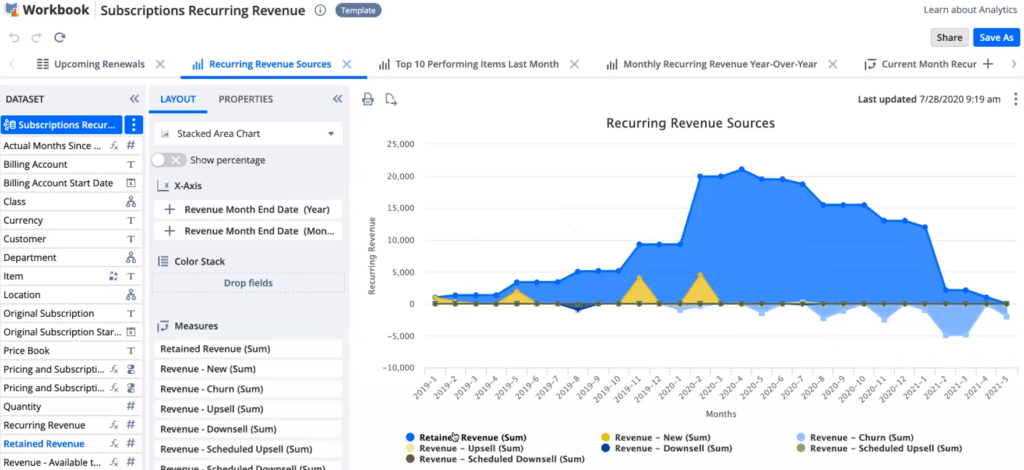
Task: Click the undo arrow icon
Action: coord(14,37)
